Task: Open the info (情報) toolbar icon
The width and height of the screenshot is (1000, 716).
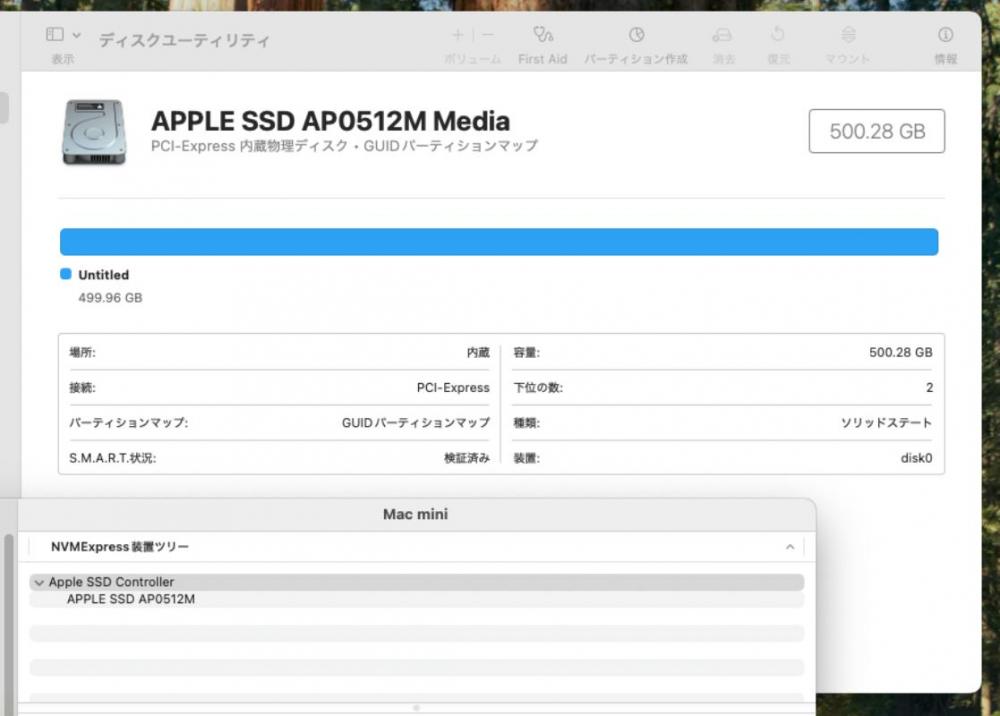Action: [945, 34]
